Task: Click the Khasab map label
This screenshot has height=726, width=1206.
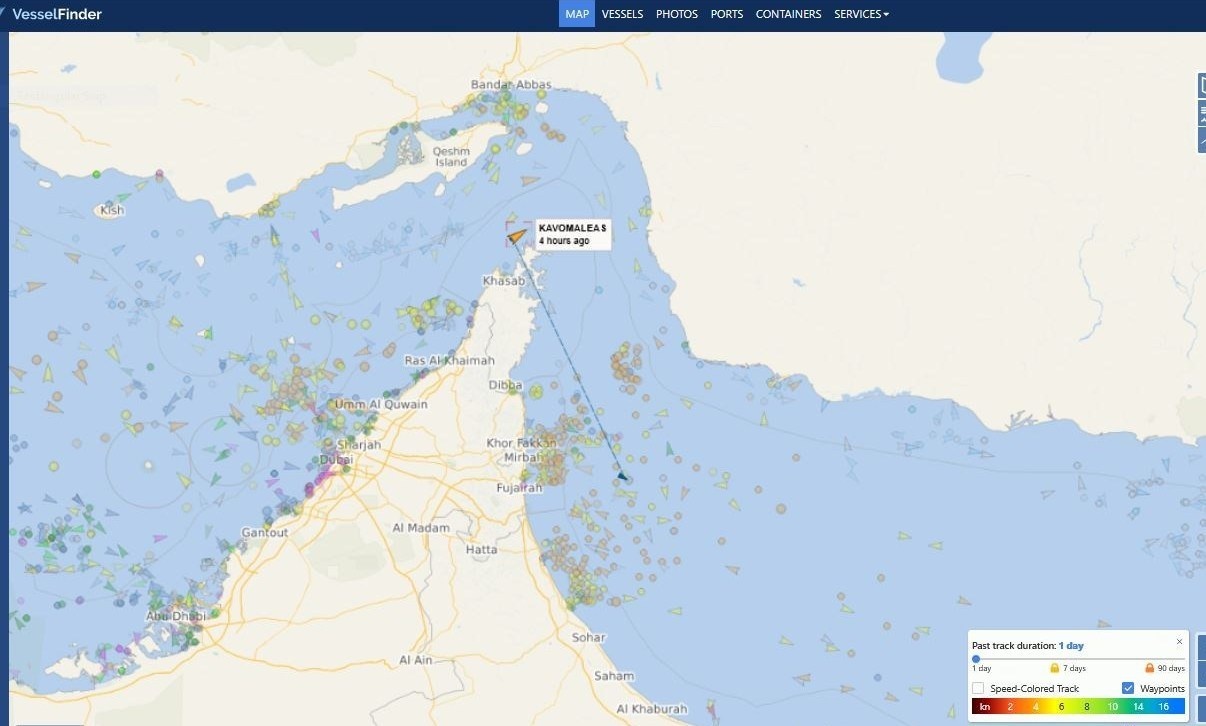Action: pyautogui.click(x=504, y=281)
